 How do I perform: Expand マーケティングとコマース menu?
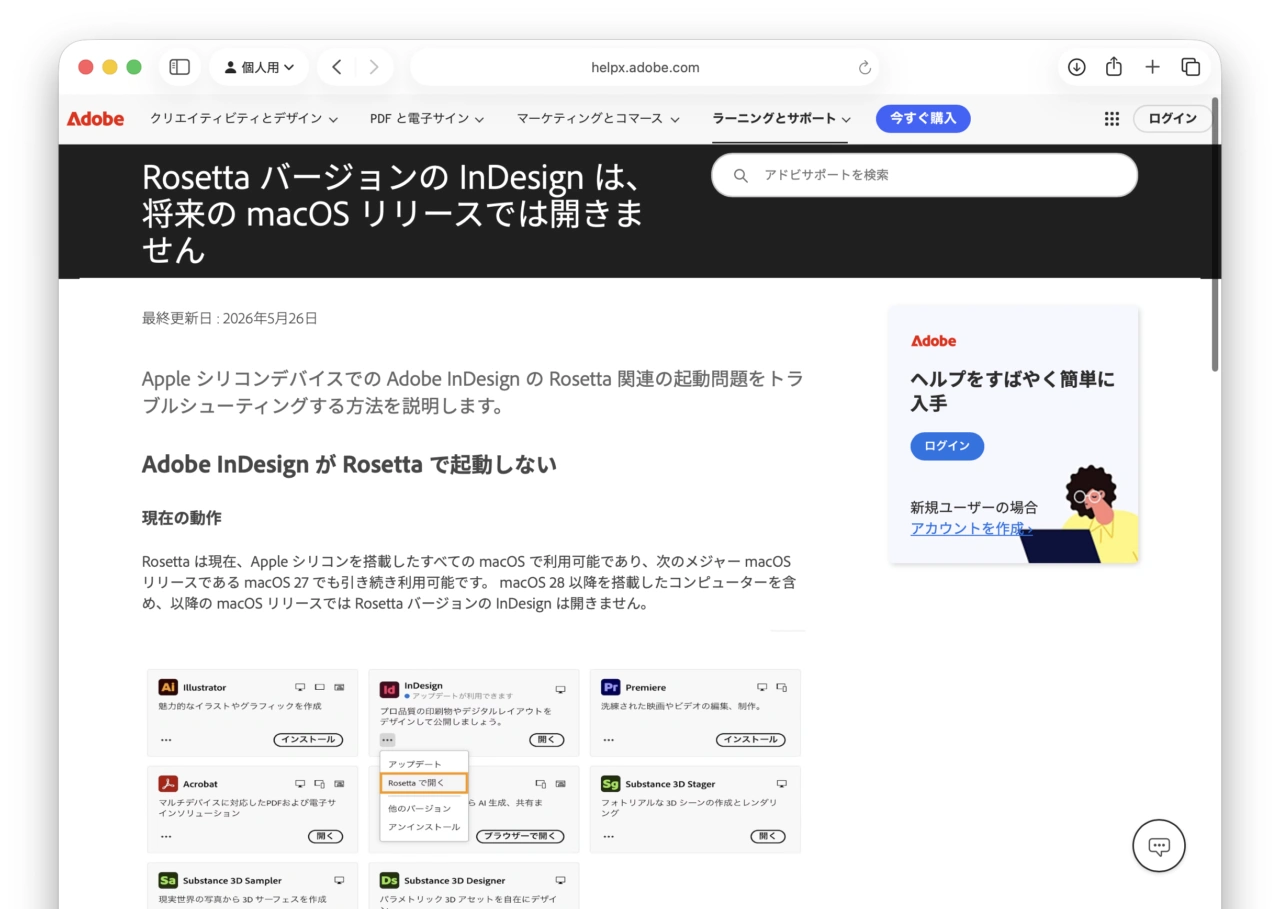598,118
